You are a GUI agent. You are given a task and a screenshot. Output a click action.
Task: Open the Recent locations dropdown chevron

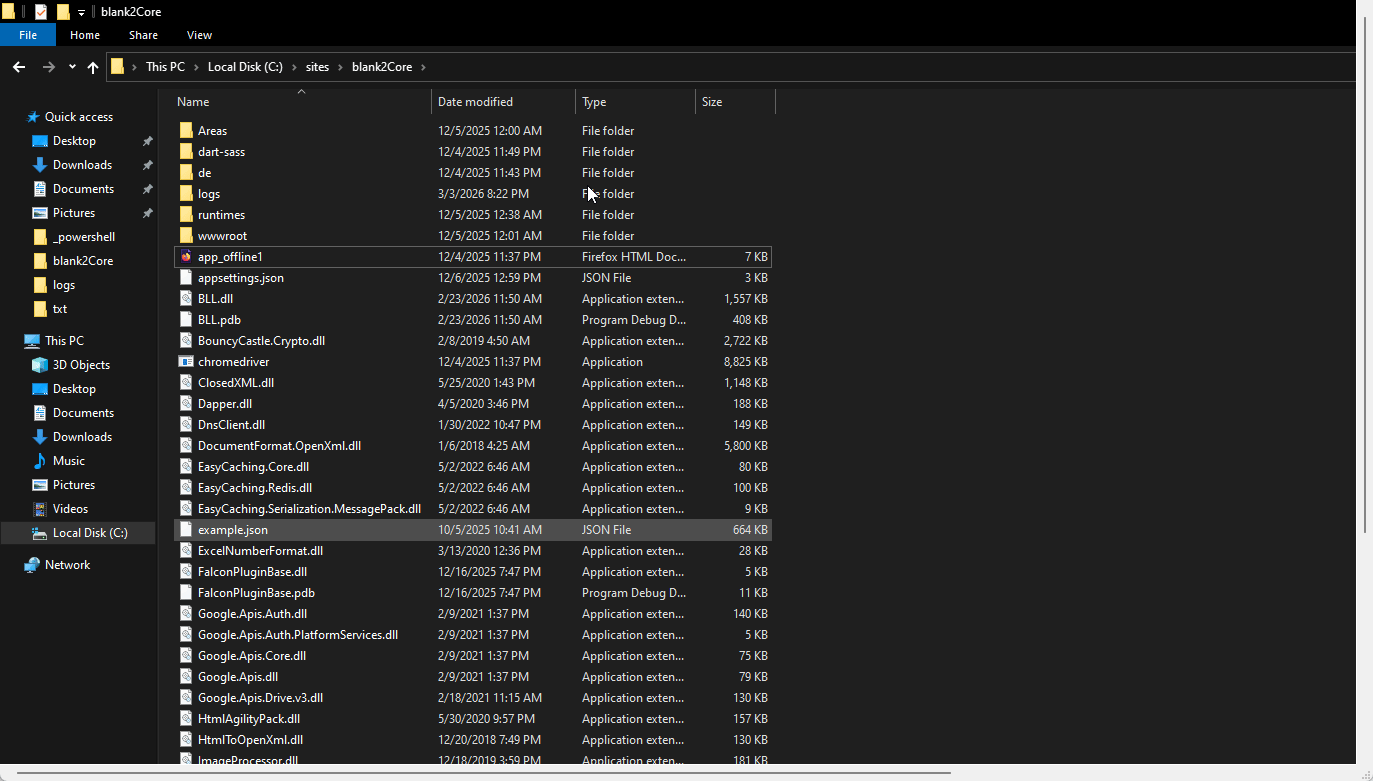tap(72, 67)
